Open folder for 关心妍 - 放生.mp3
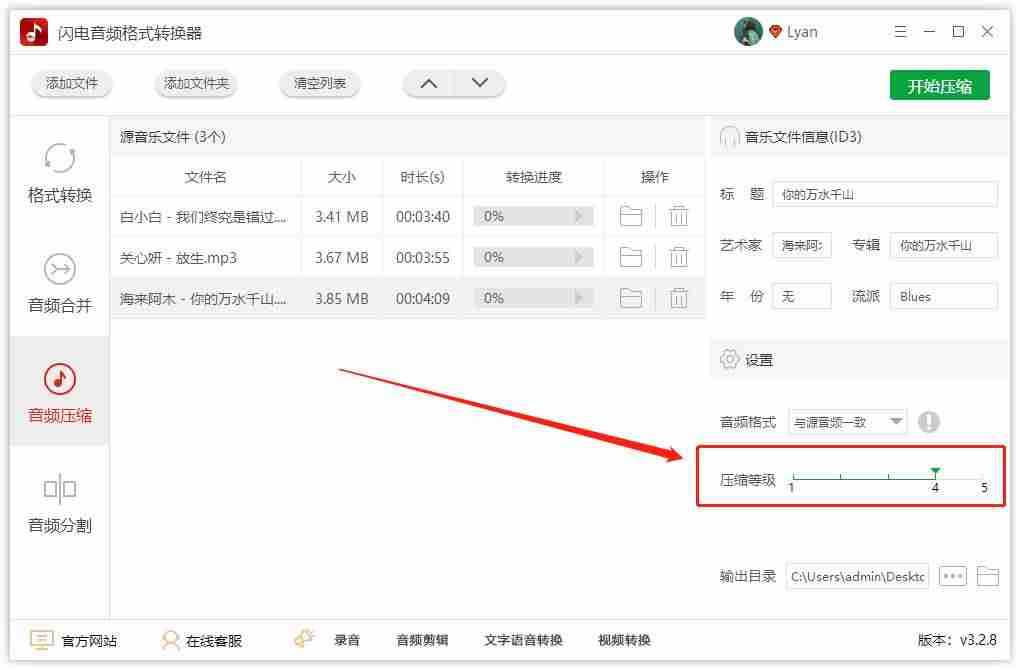Viewport: 1020px width, 670px height. (630, 258)
